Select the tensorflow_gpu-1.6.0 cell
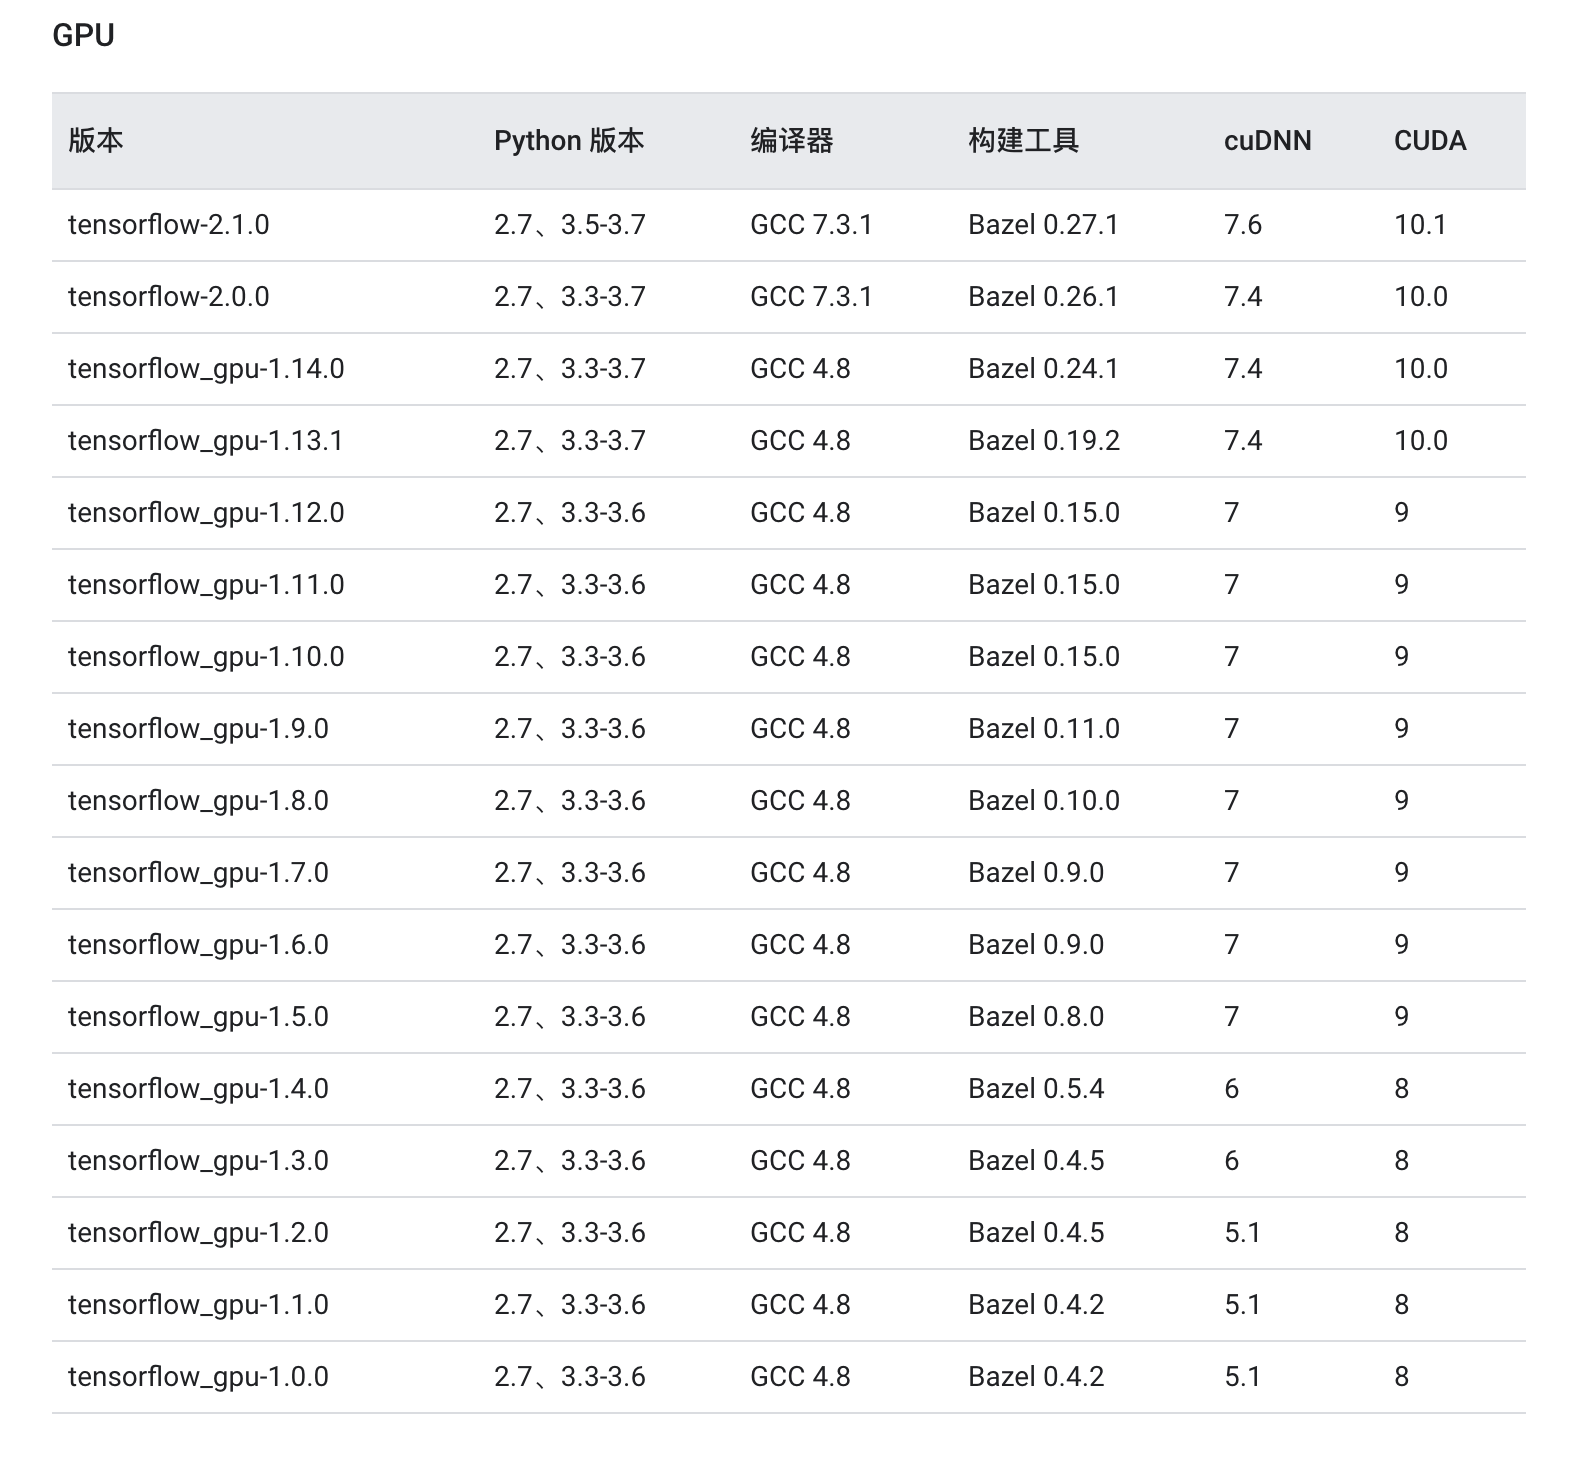Screen dimensions: 1580x1458 click(198, 945)
